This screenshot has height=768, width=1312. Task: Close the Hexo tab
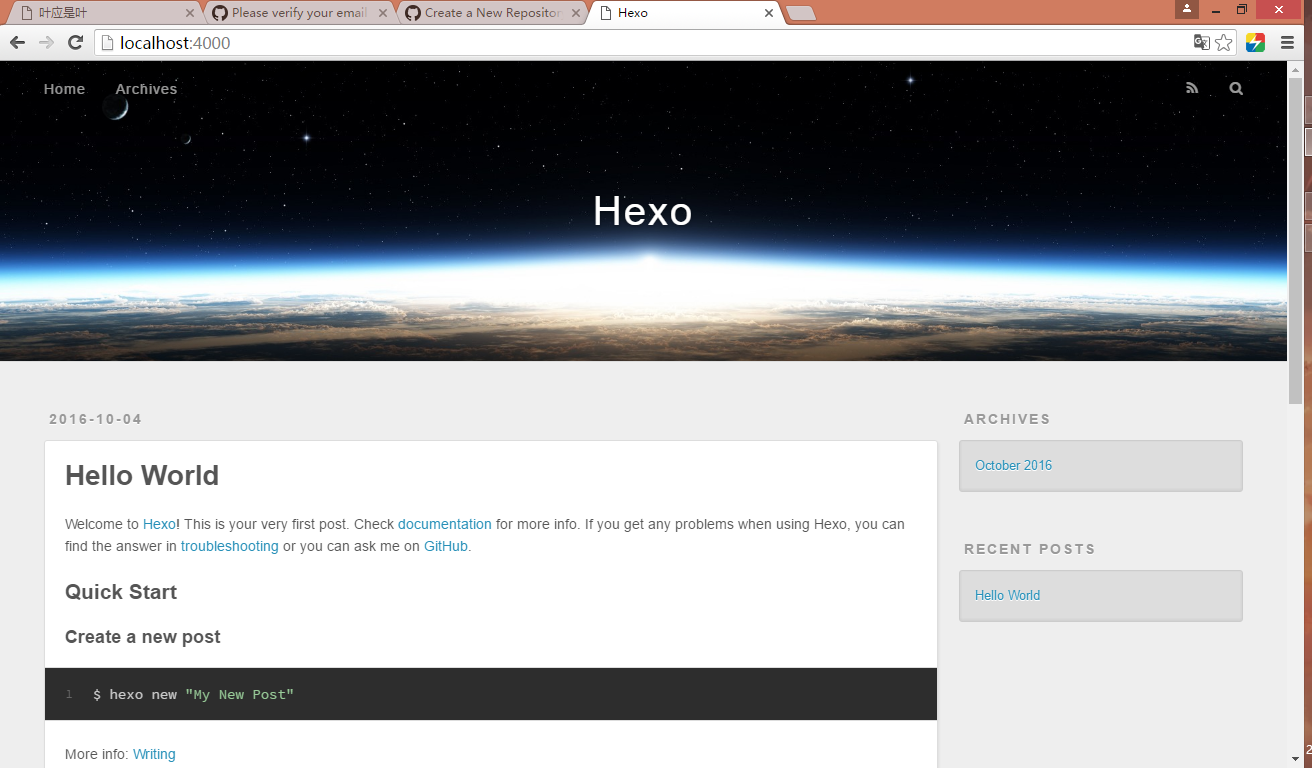click(x=768, y=13)
